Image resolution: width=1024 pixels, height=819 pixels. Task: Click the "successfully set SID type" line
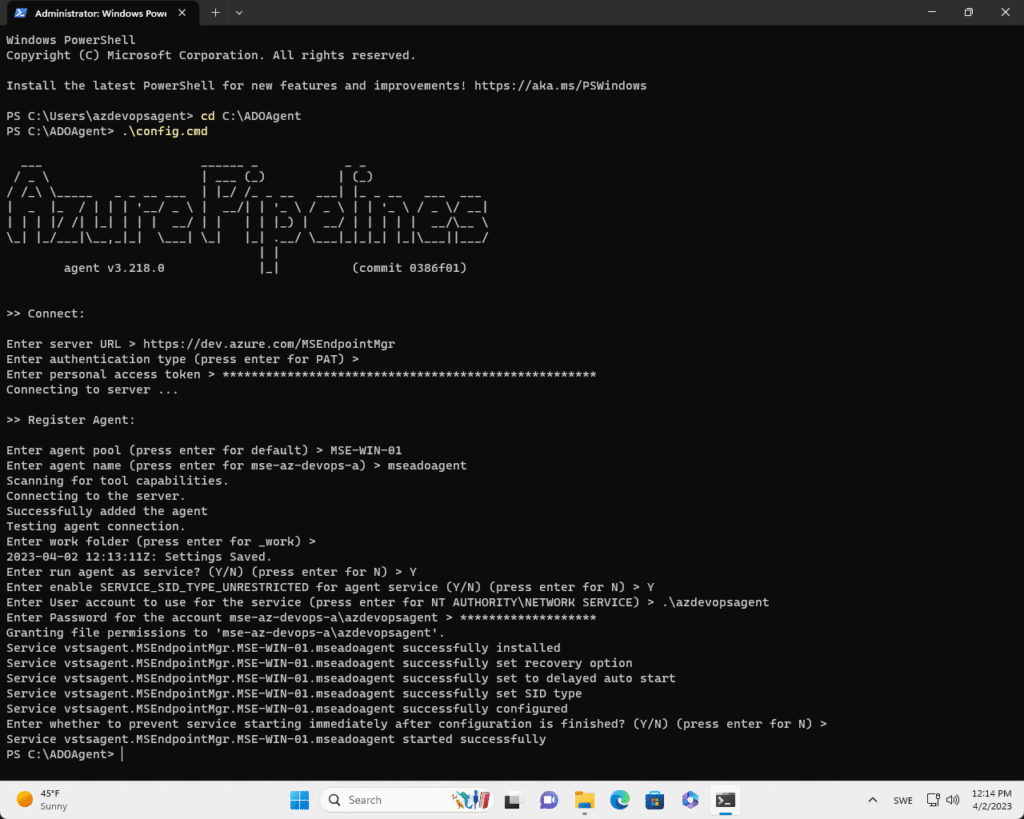click(294, 693)
